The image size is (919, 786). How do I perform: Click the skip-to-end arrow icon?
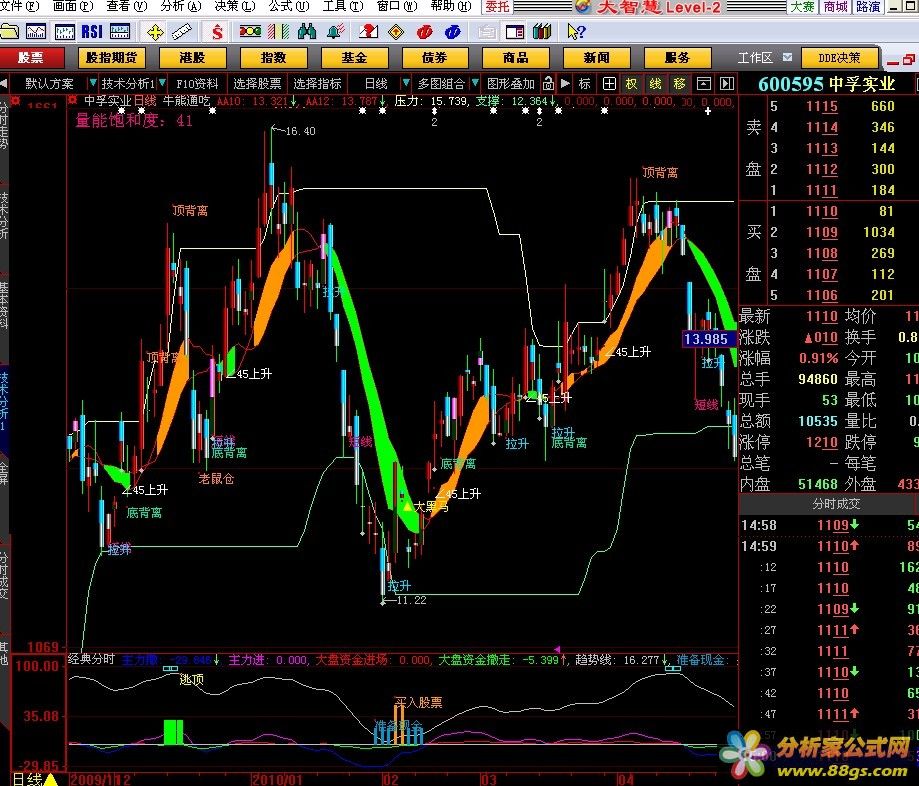727,83
